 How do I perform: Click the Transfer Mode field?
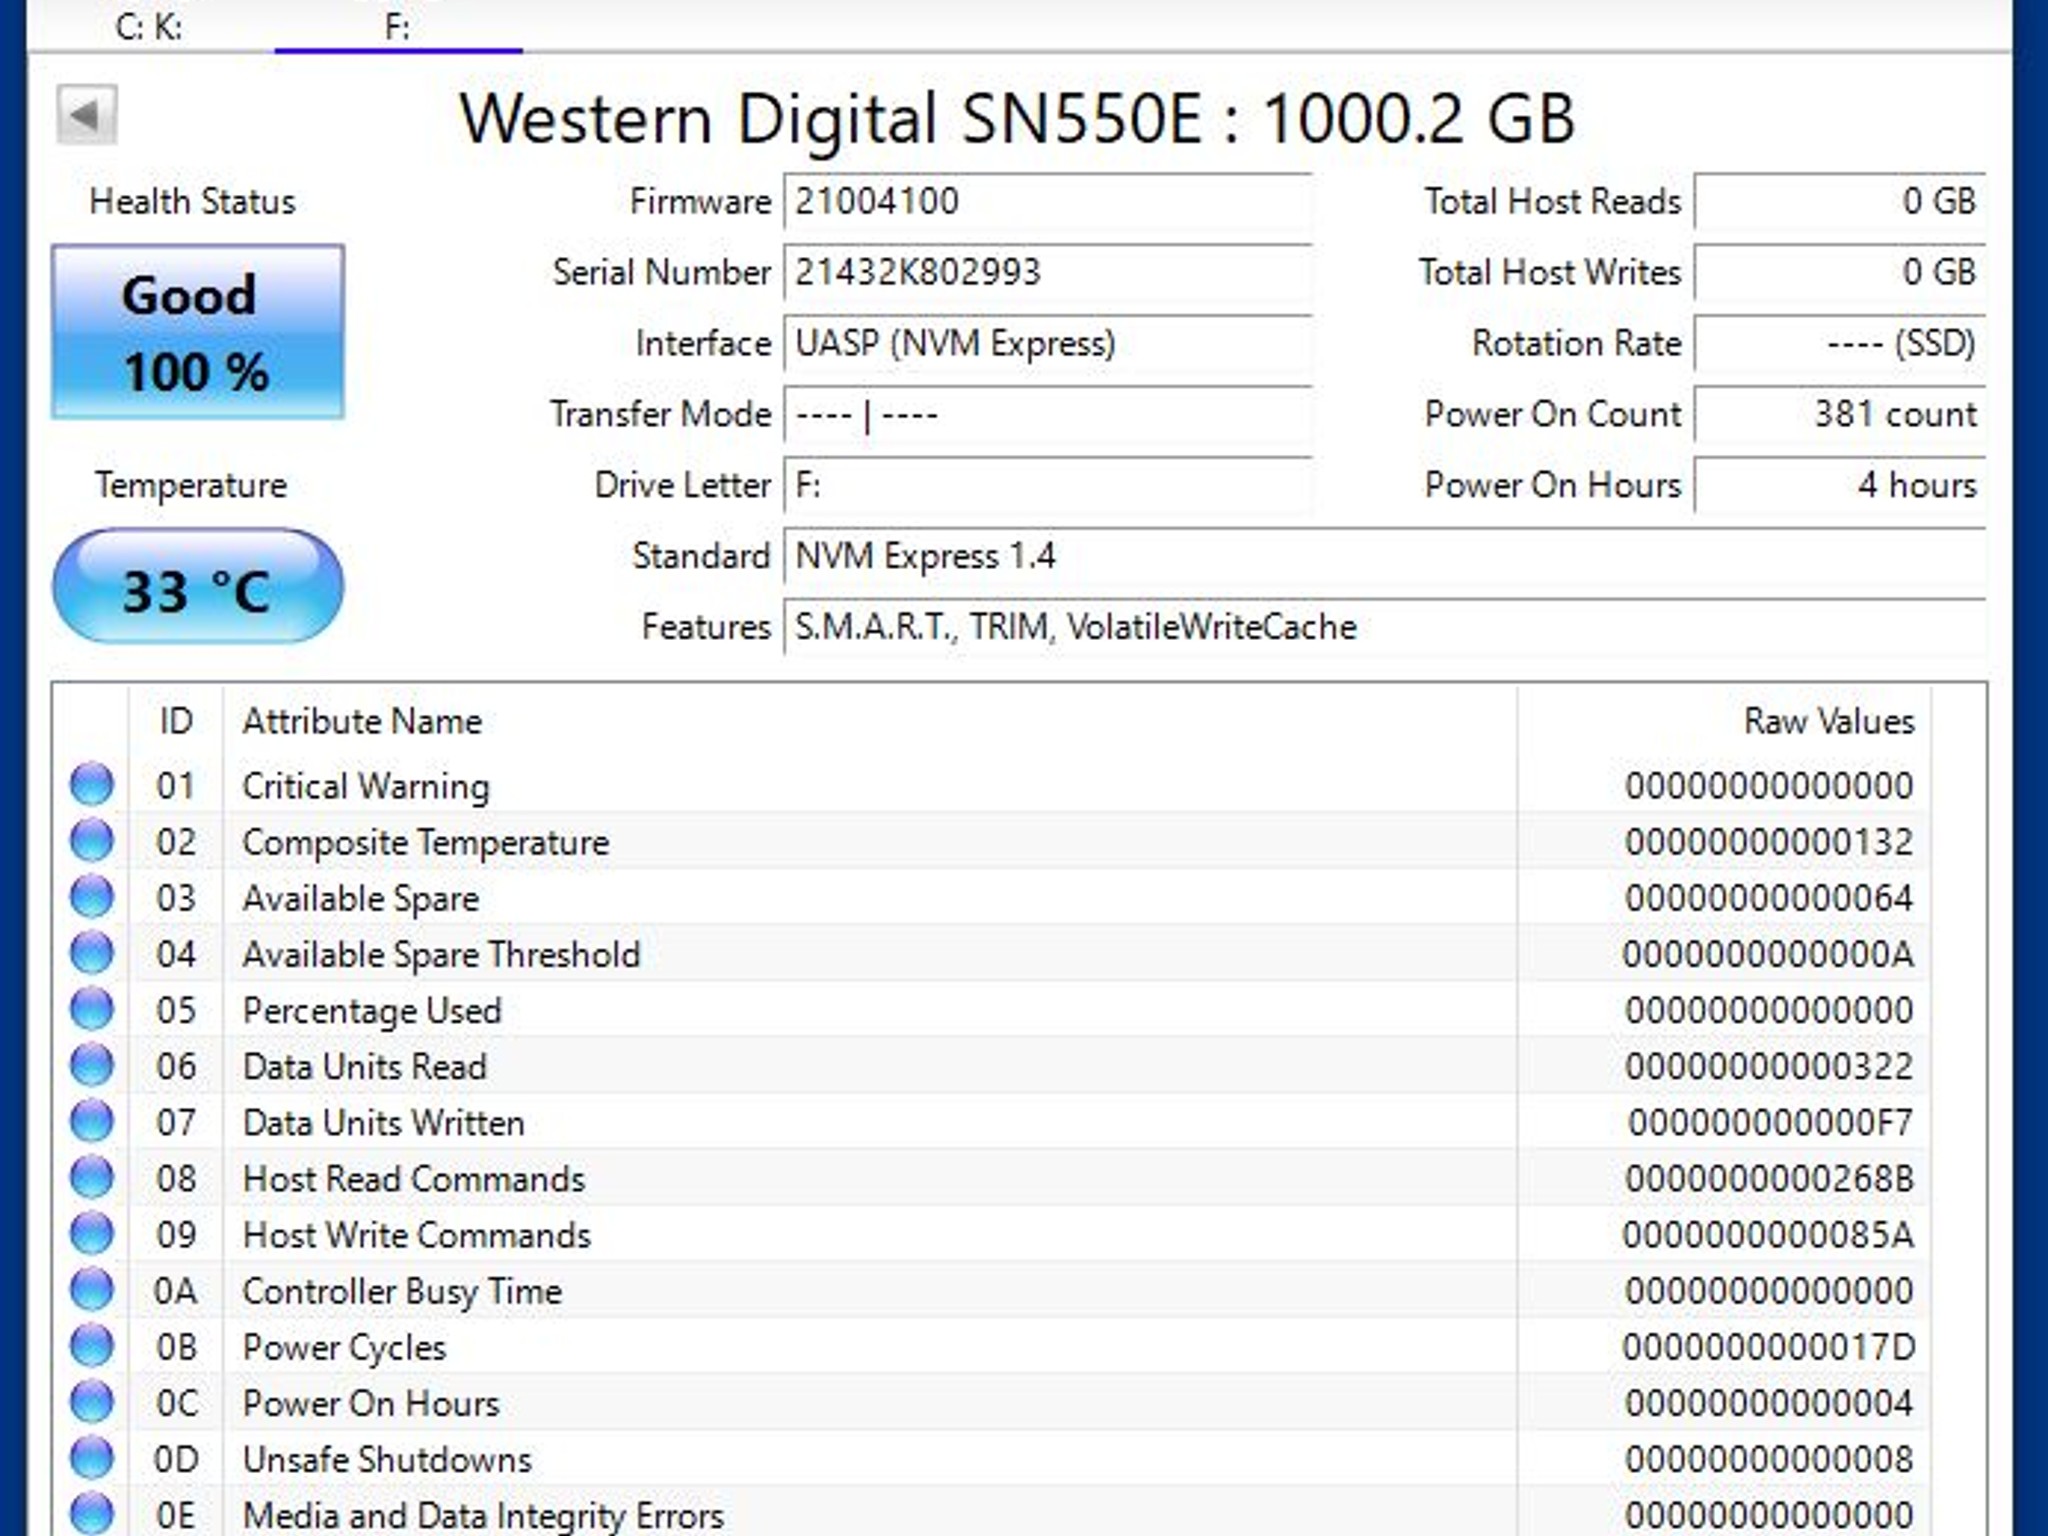pyautogui.click(x=1048, y=415)
